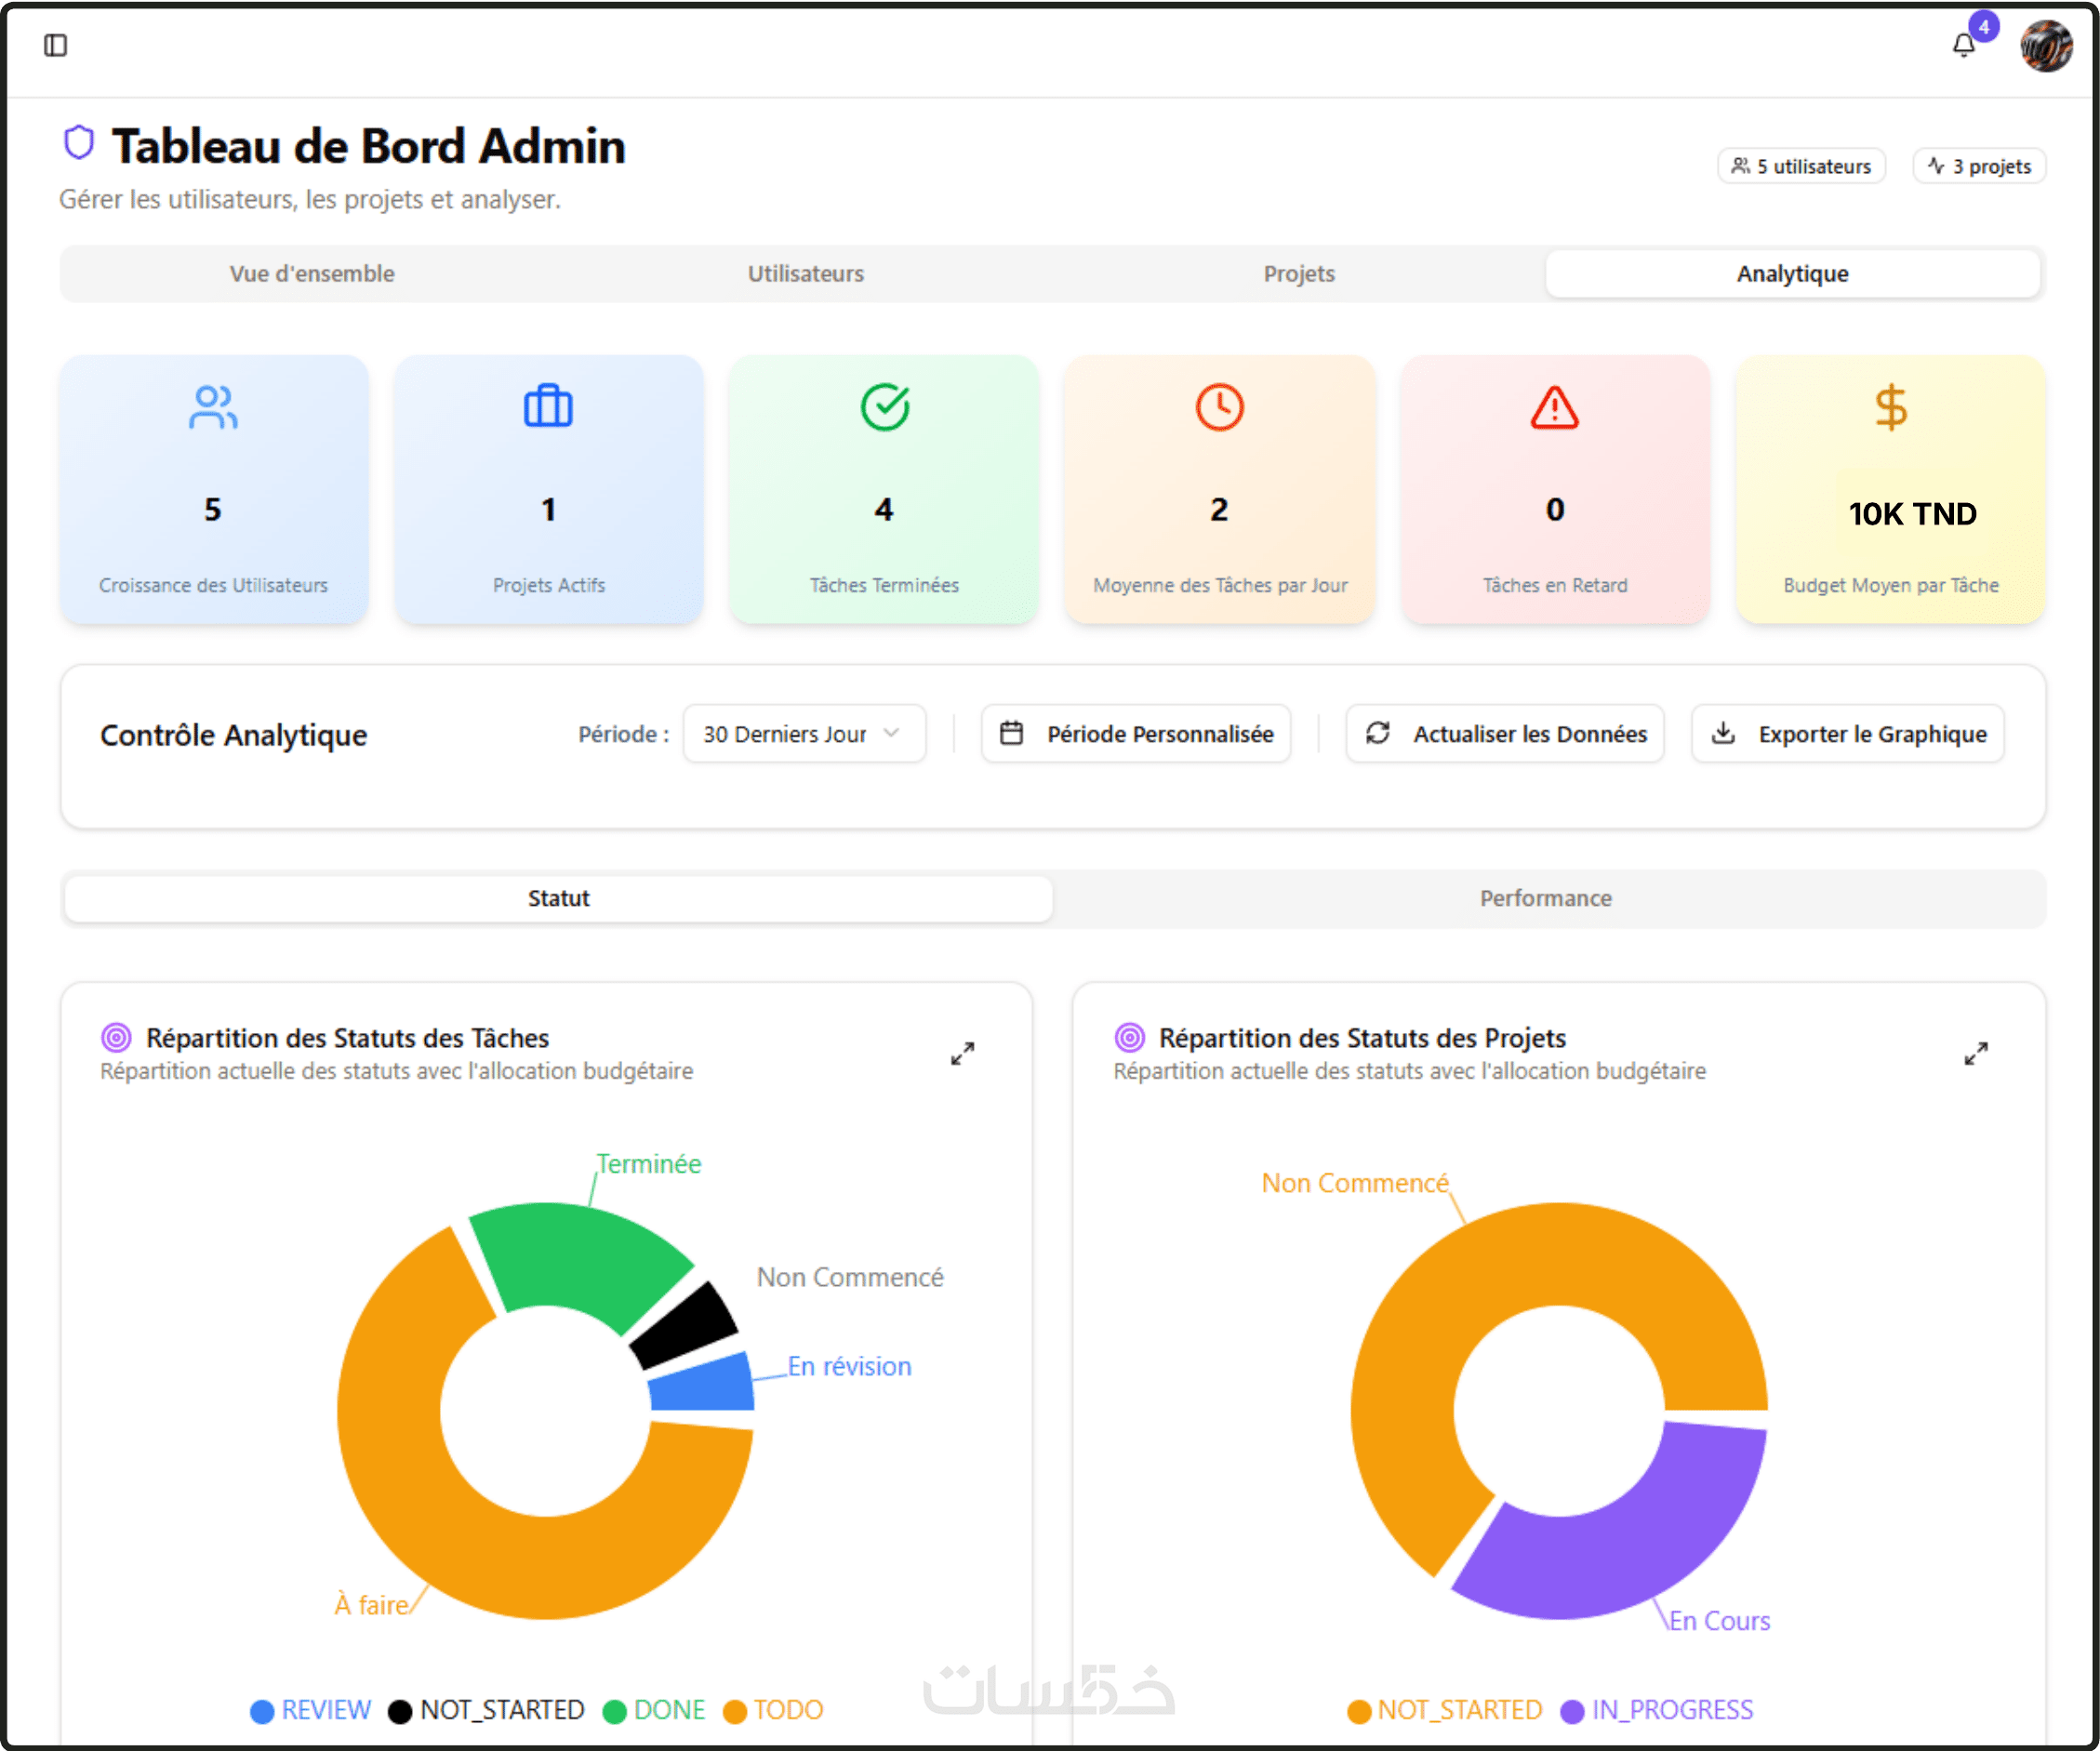2100x1751 pixels.
Task: Click the briefcase active projects icon
Action: coord(548,407)
